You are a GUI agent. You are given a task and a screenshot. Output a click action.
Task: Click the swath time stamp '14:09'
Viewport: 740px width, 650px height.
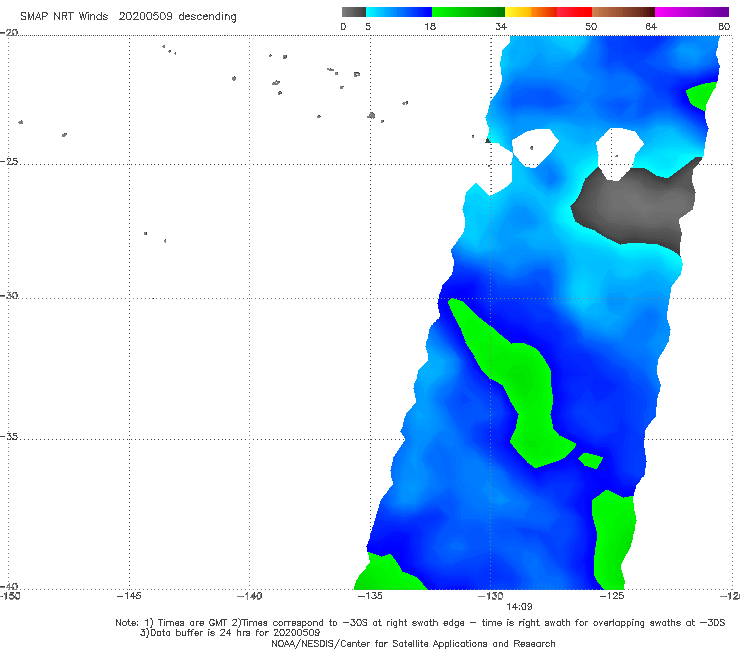[519, 607]
